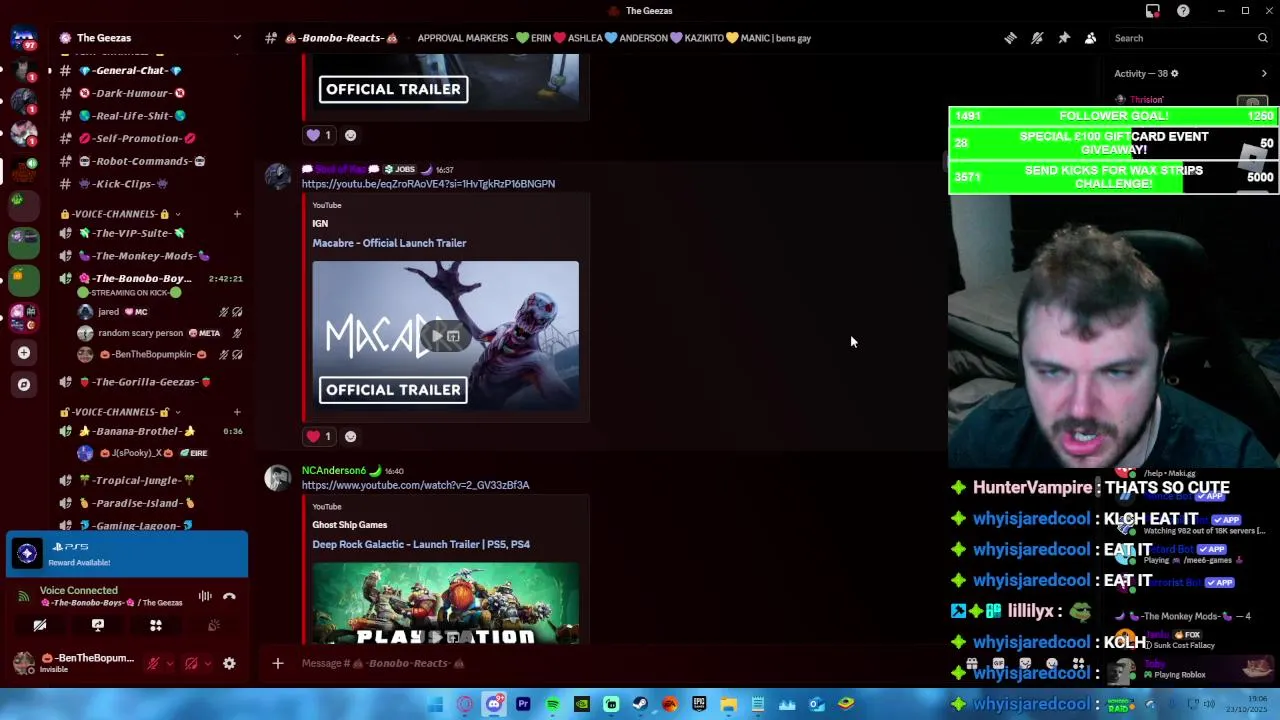Undeafen the headphones

pos(191,663)
